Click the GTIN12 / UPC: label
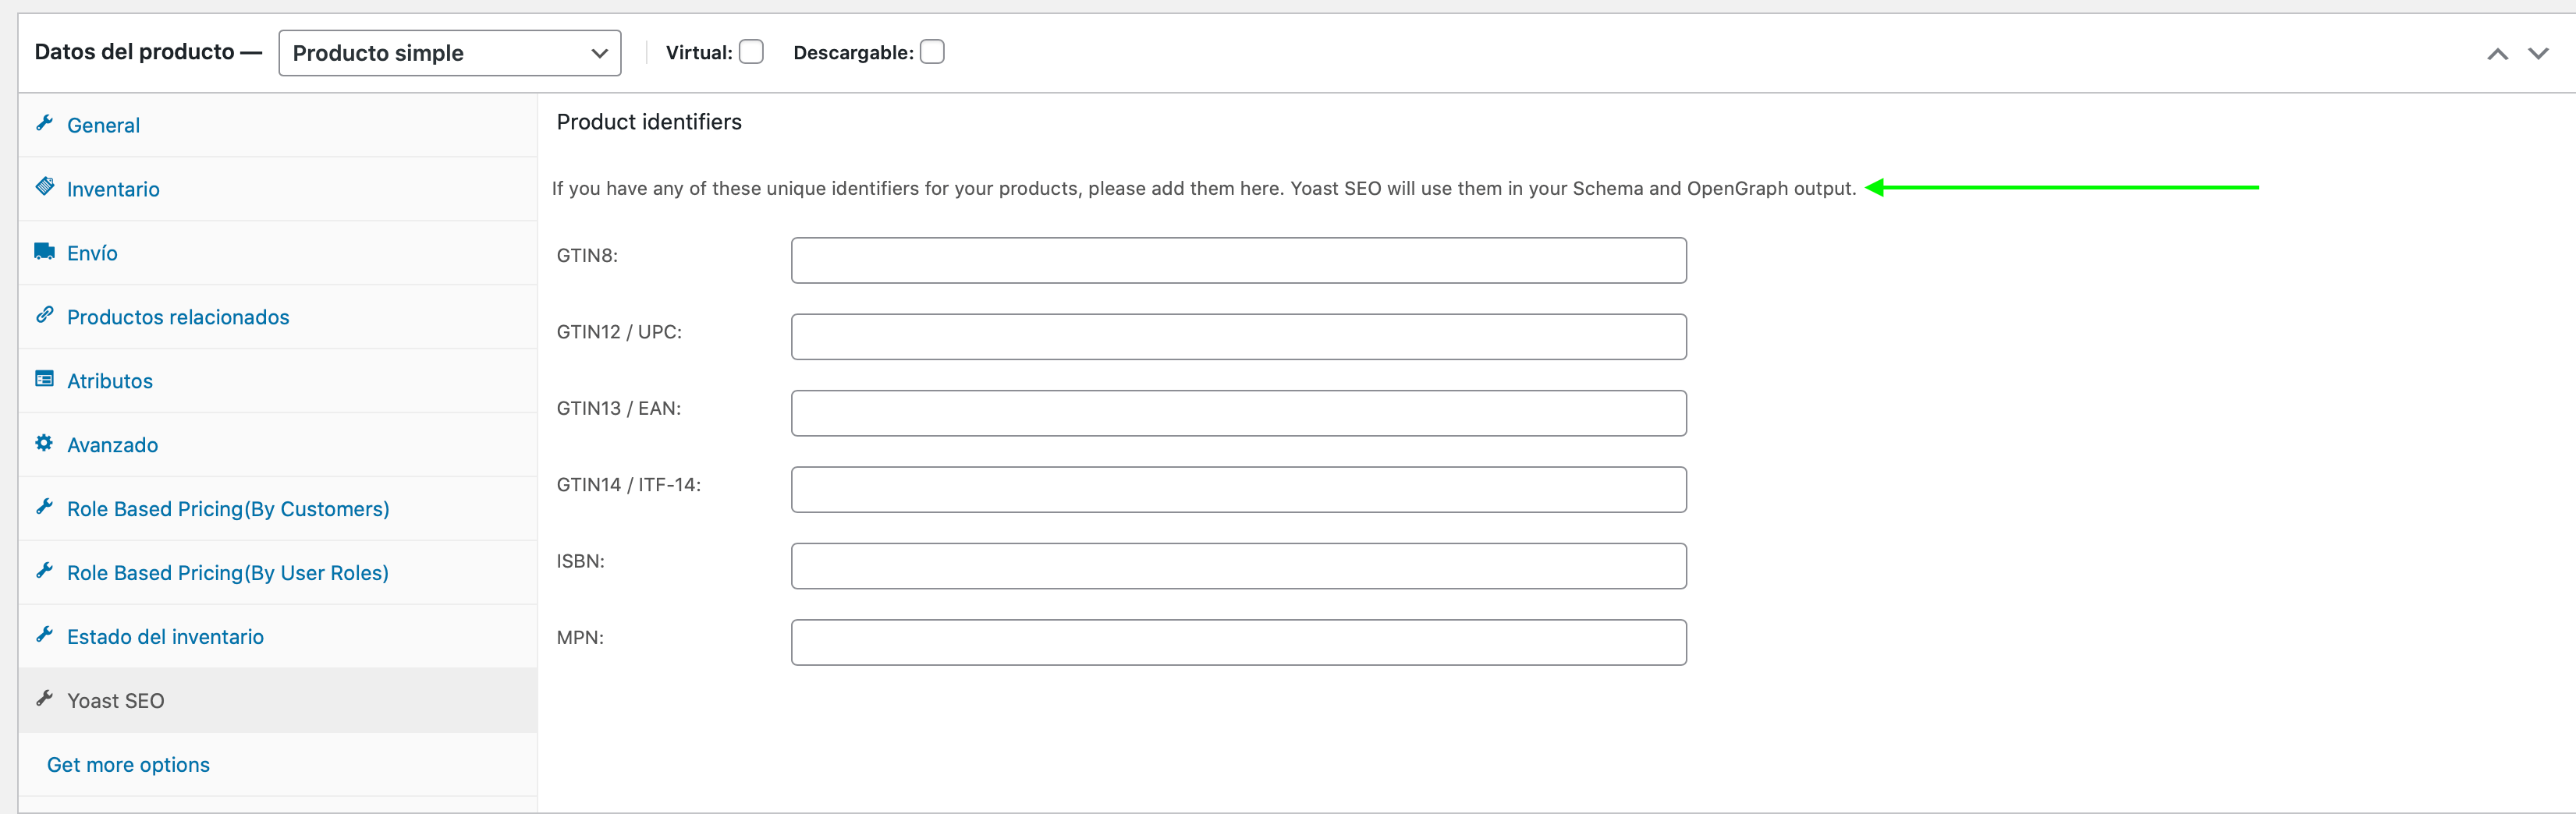 pos(619,332)
